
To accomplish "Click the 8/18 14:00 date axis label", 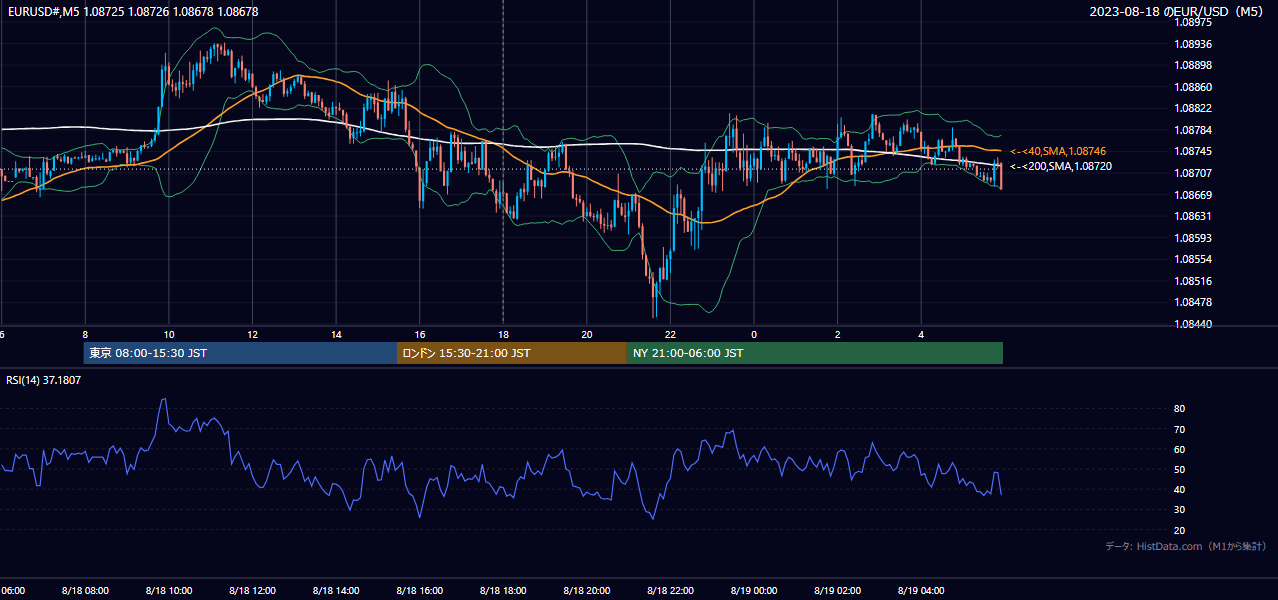I will click(x=335, y=590).
